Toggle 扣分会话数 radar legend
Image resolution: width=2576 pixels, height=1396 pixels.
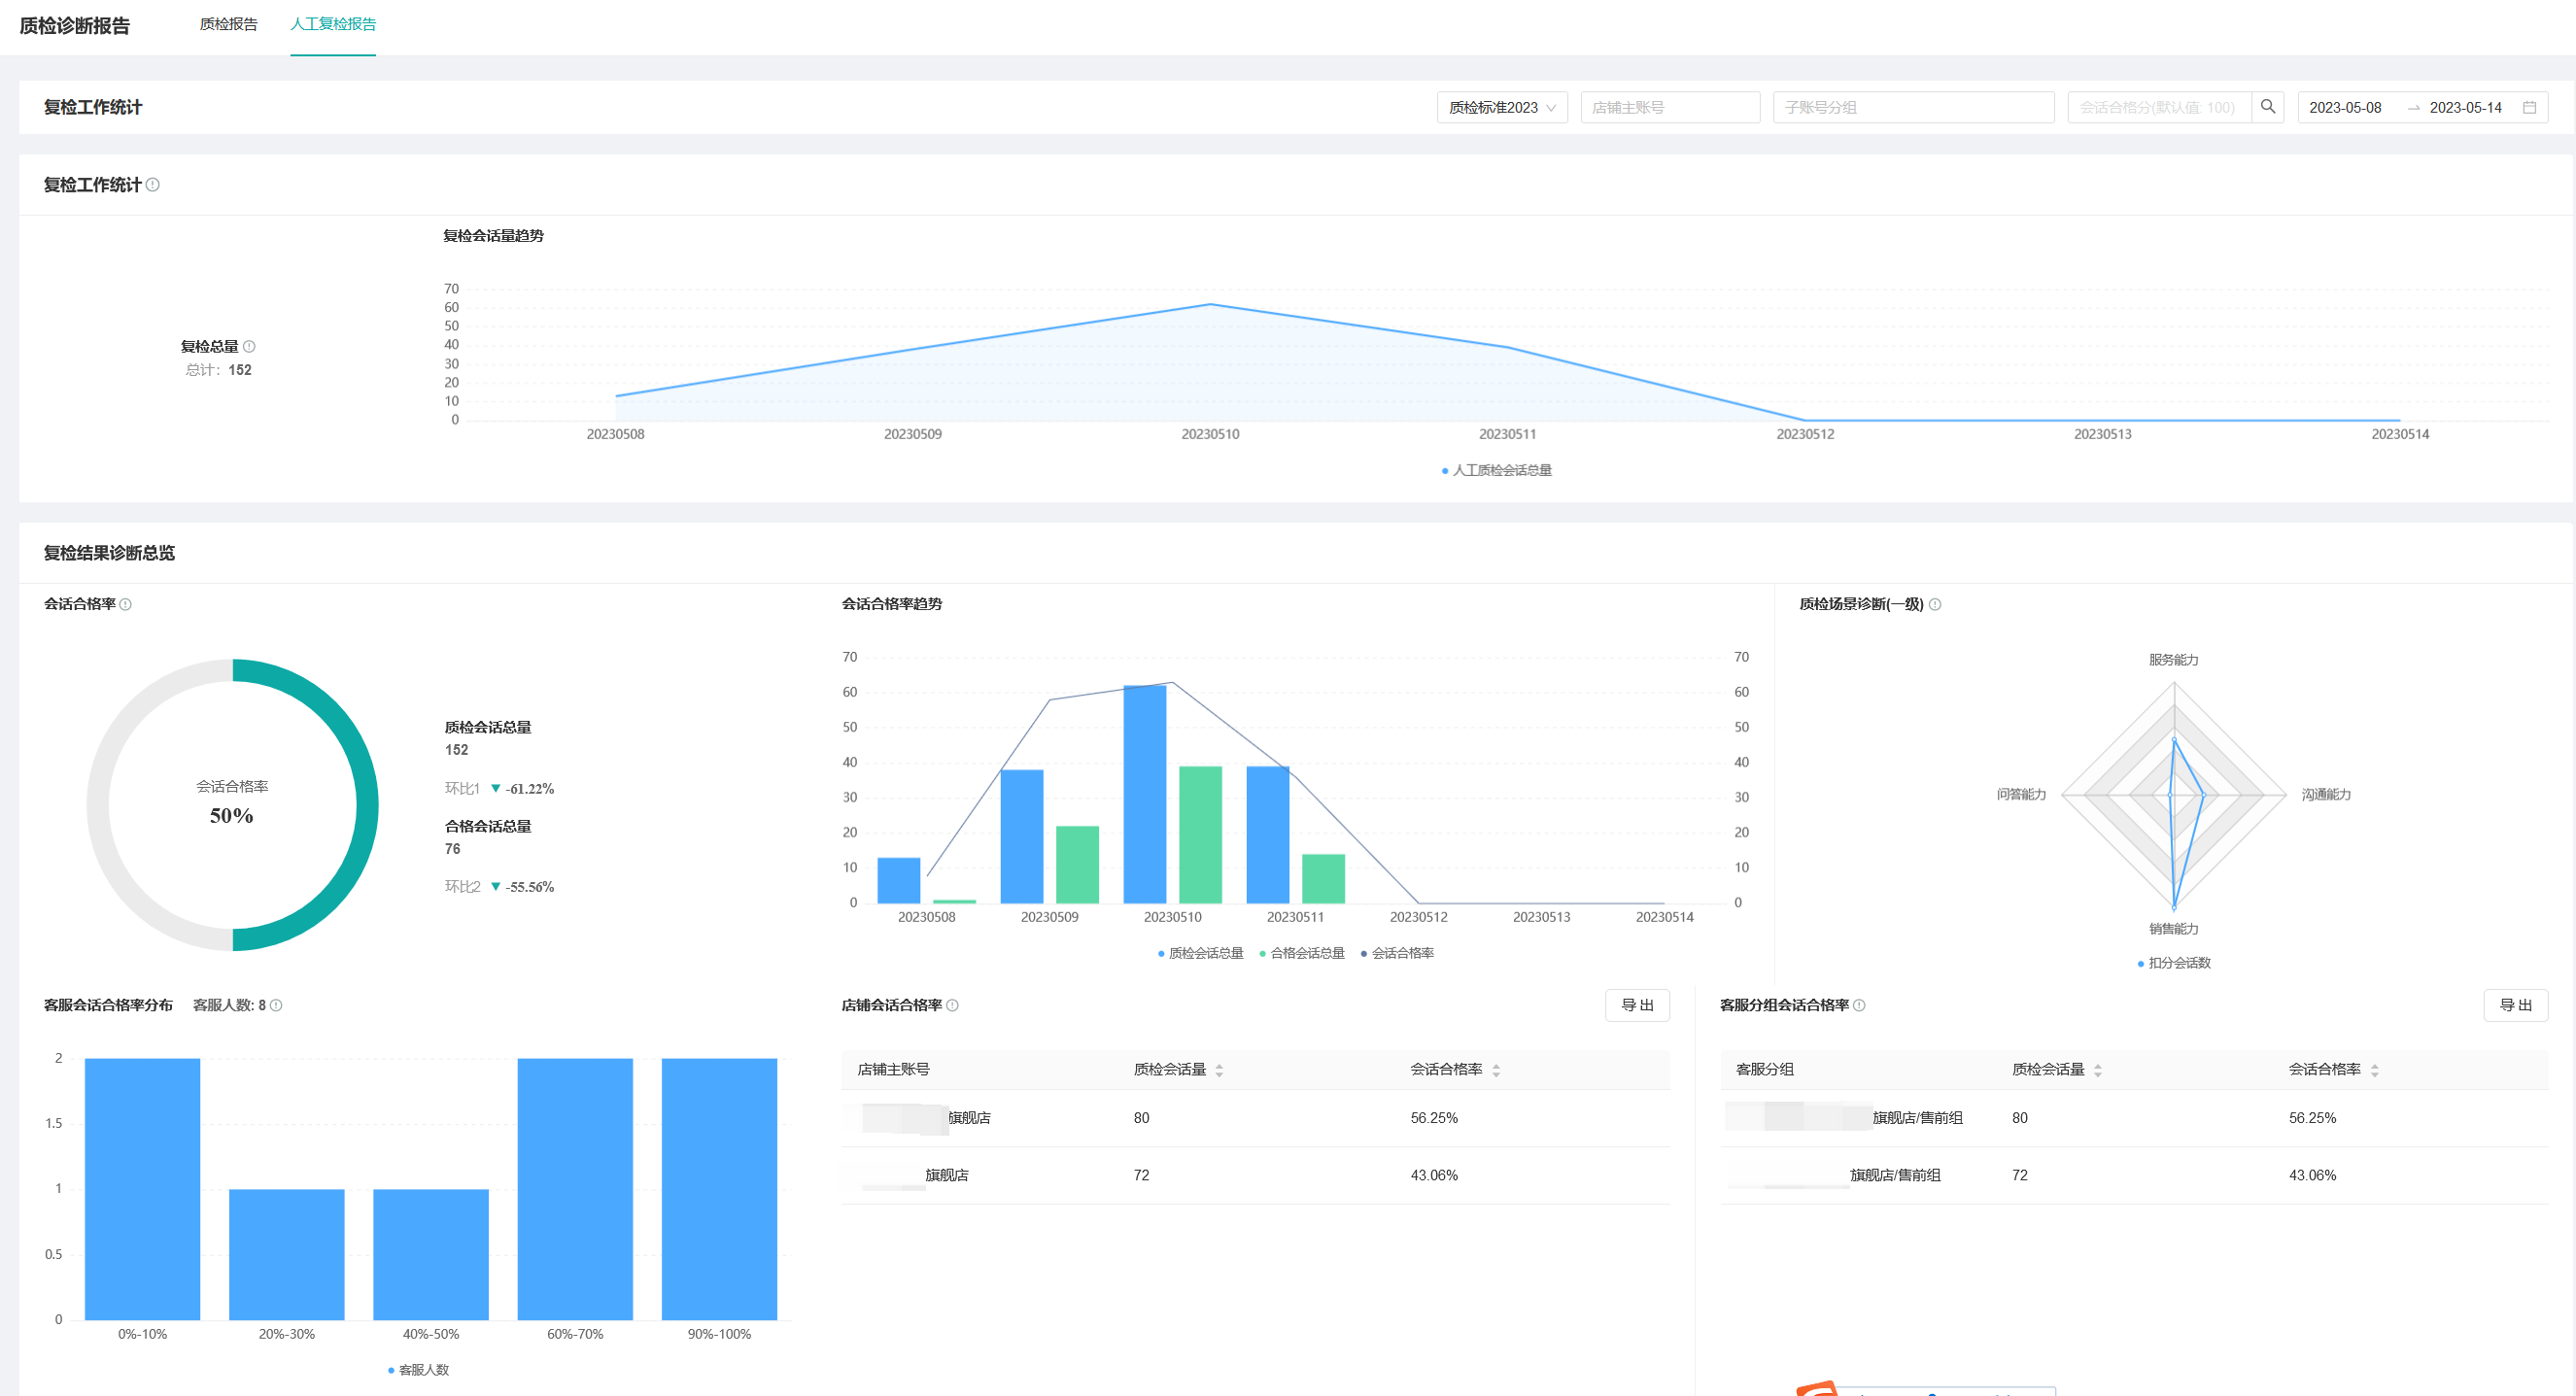click(2173, 963)
